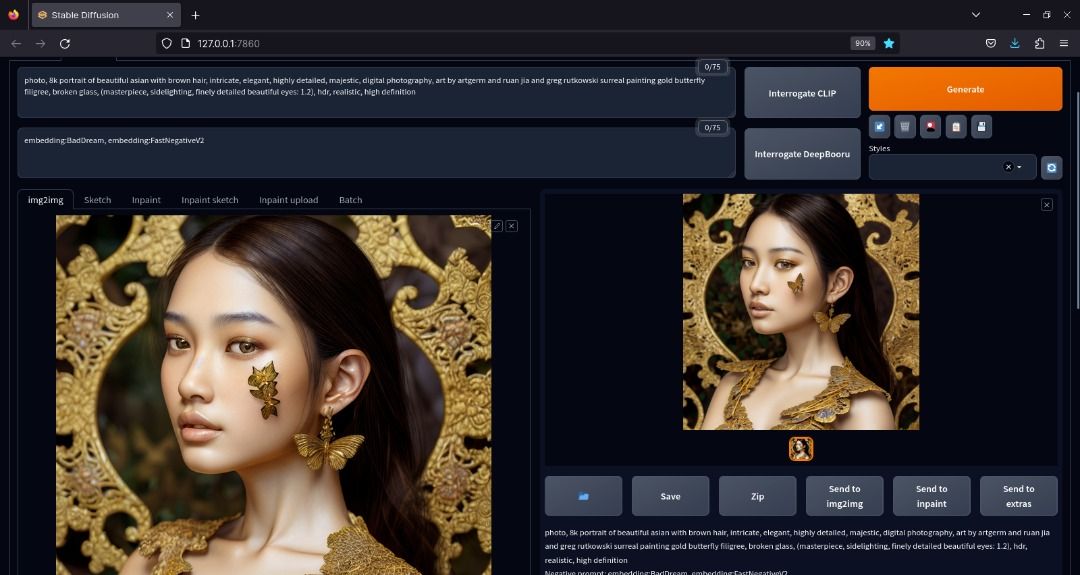Expand the Styles dropdown arrow

tap(1020, 167)
